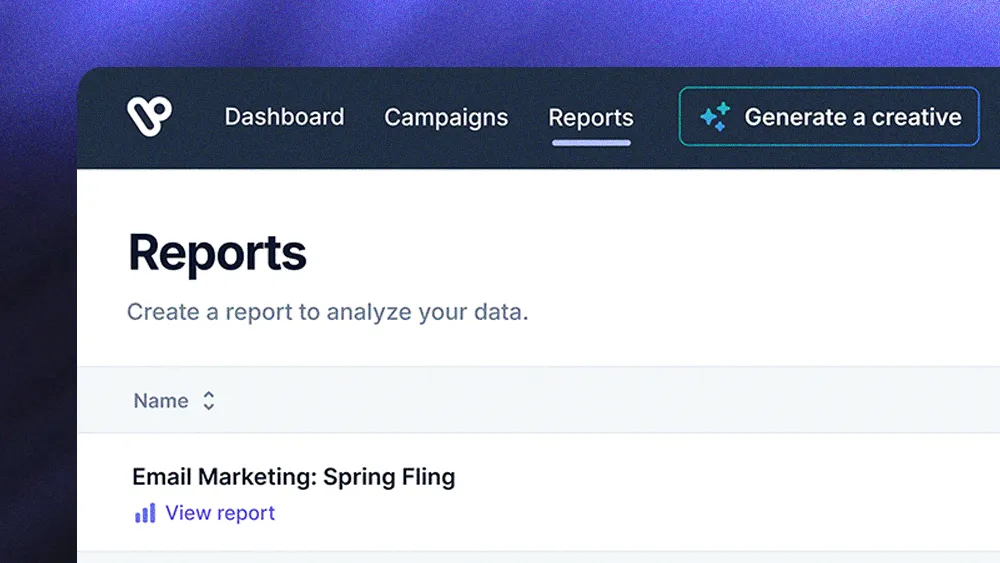Select the Reports page heading
The height and width of the screenshot is (563, 1000).
coord(217,252)
